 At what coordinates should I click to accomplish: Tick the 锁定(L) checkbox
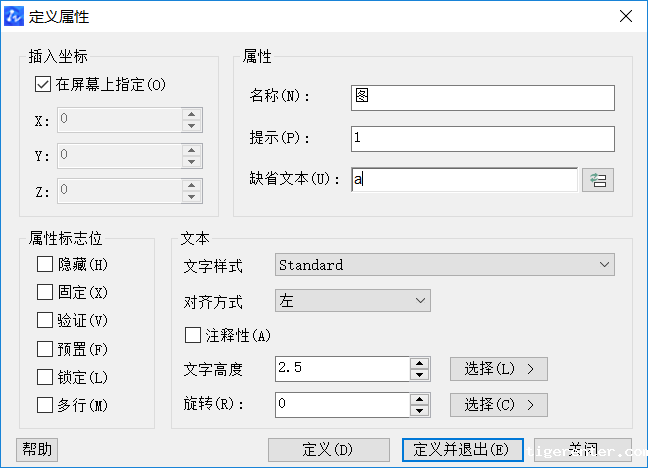[x=44, y=377]
